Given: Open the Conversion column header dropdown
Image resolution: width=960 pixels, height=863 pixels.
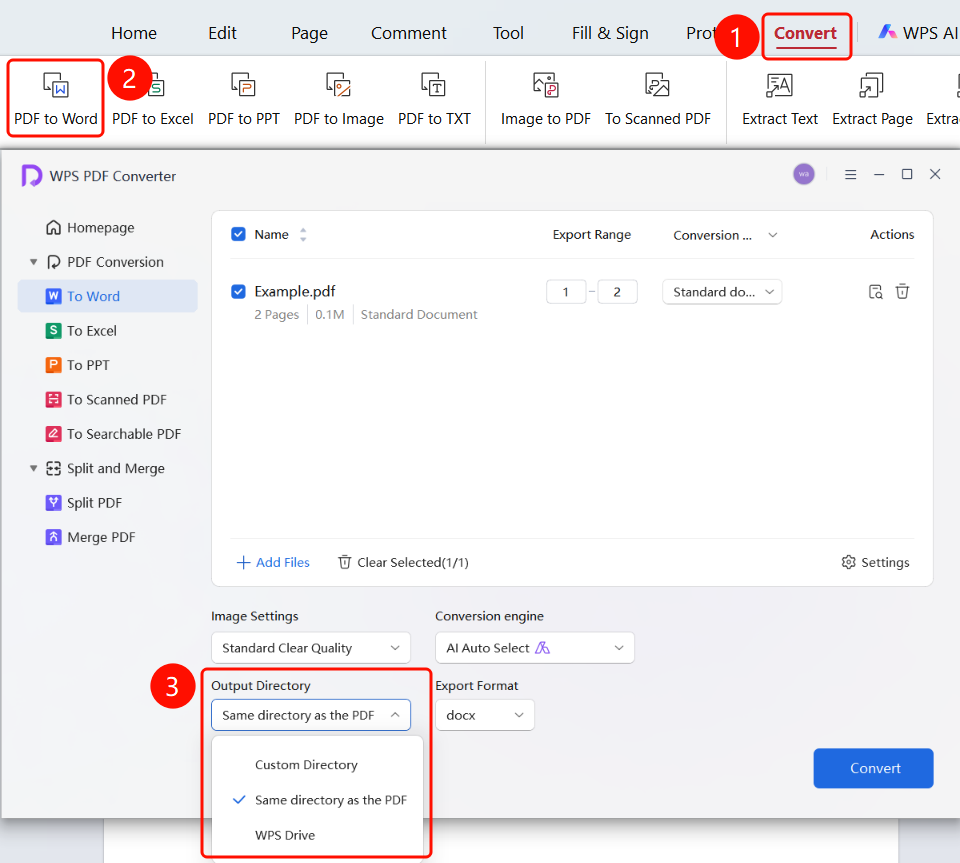Looking at the screenshot, I should point(773,235).
